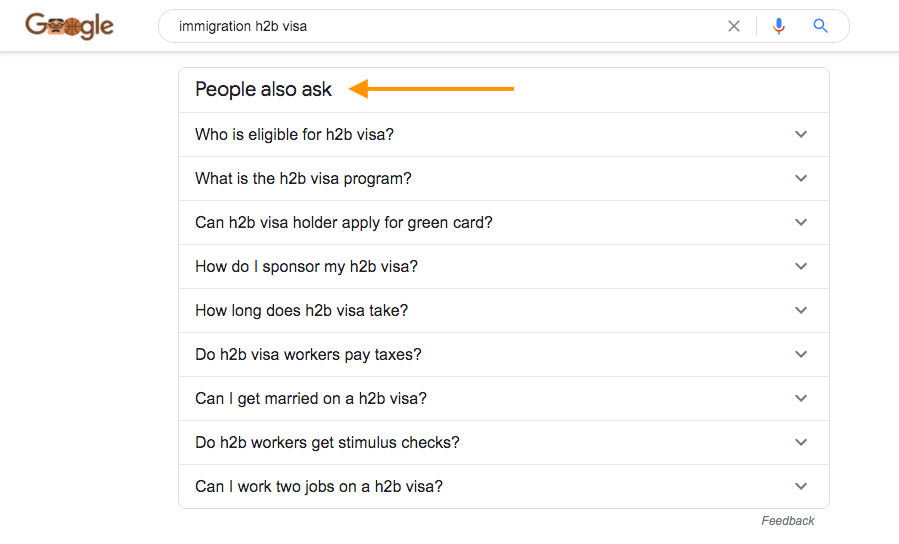The height and width of the screenshot is (544, 899).
Task: Clear the search query with the X icon
Action: [x=734, y=26]
